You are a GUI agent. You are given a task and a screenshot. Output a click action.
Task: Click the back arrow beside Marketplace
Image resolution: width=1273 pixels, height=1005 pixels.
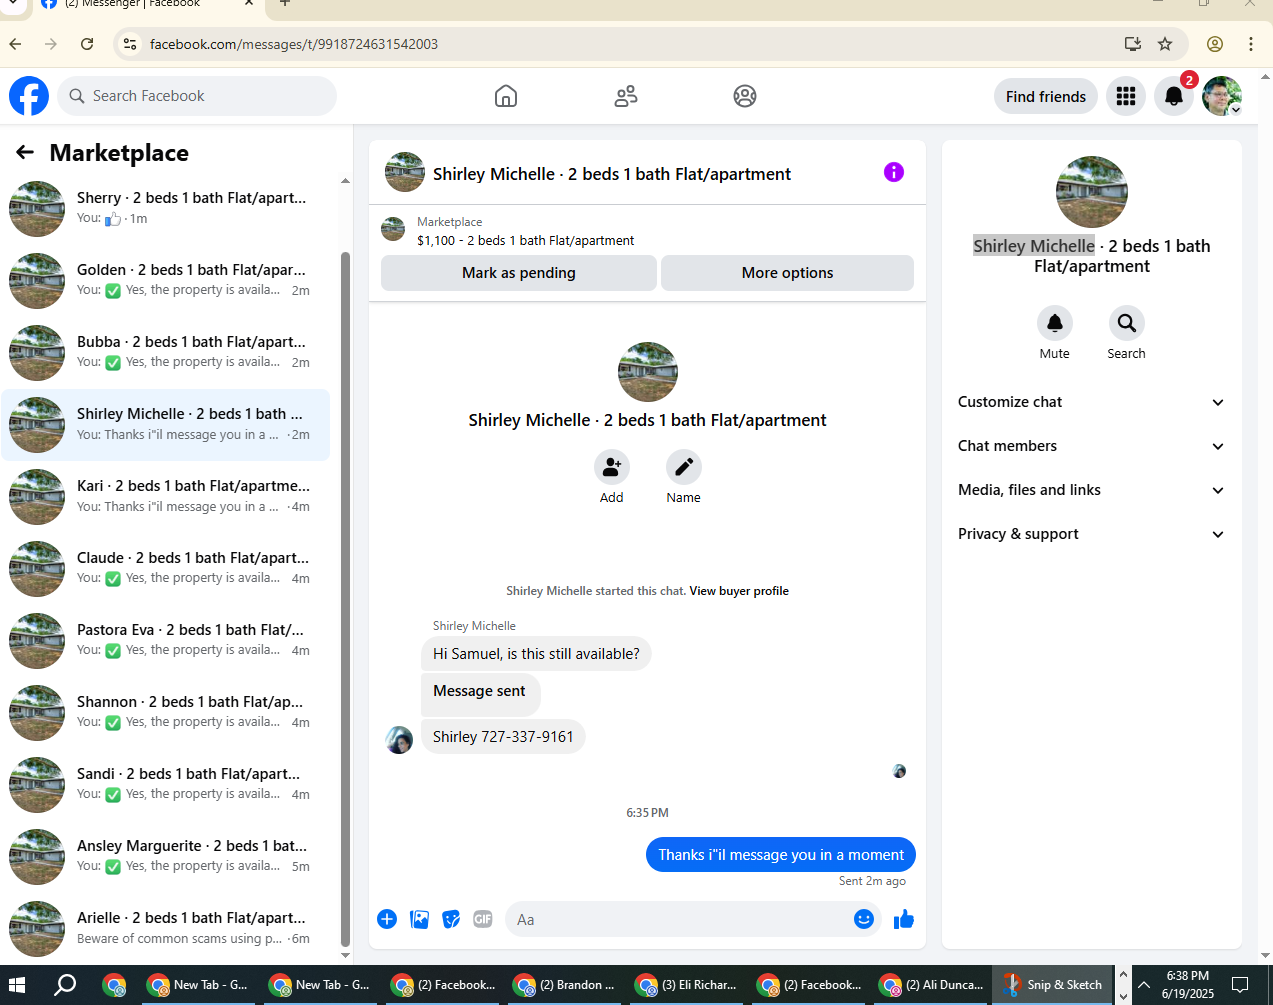click(x=25, y=152)
